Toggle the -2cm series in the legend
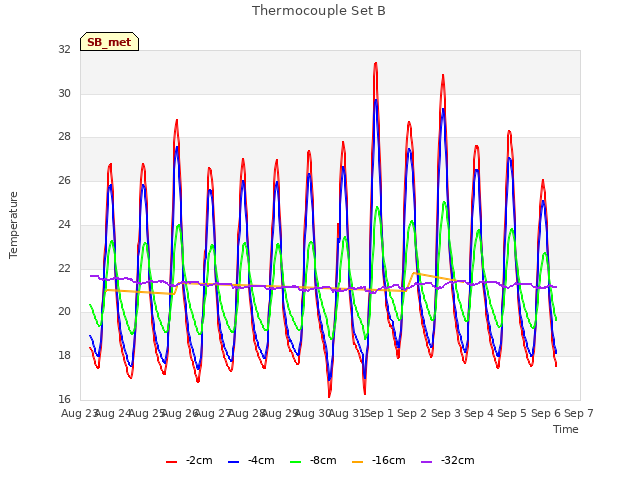Image resolution: width=640 pixels, height=480 pixels. (x=189, y=461)
